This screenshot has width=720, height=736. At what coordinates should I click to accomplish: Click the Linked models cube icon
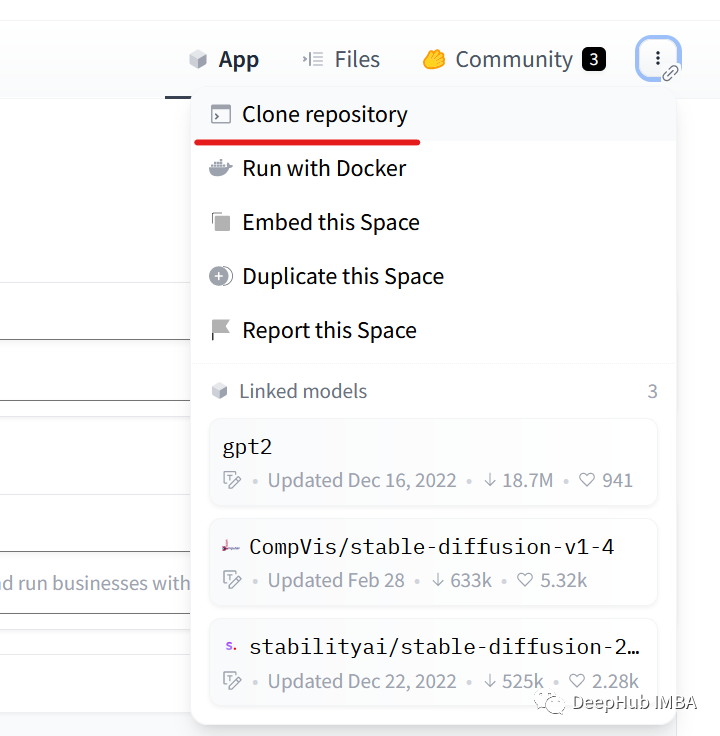[219, 391]
